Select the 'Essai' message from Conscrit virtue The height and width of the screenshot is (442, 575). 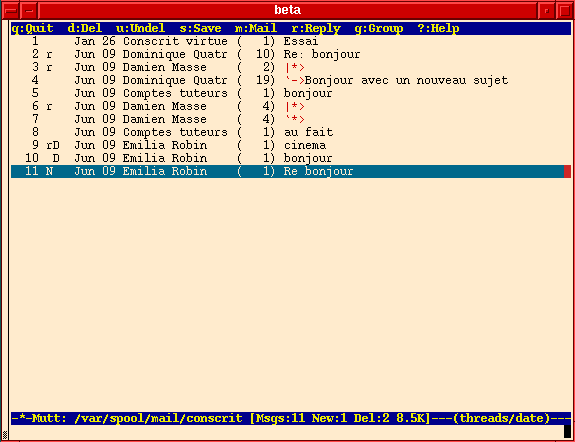[290, 41]
